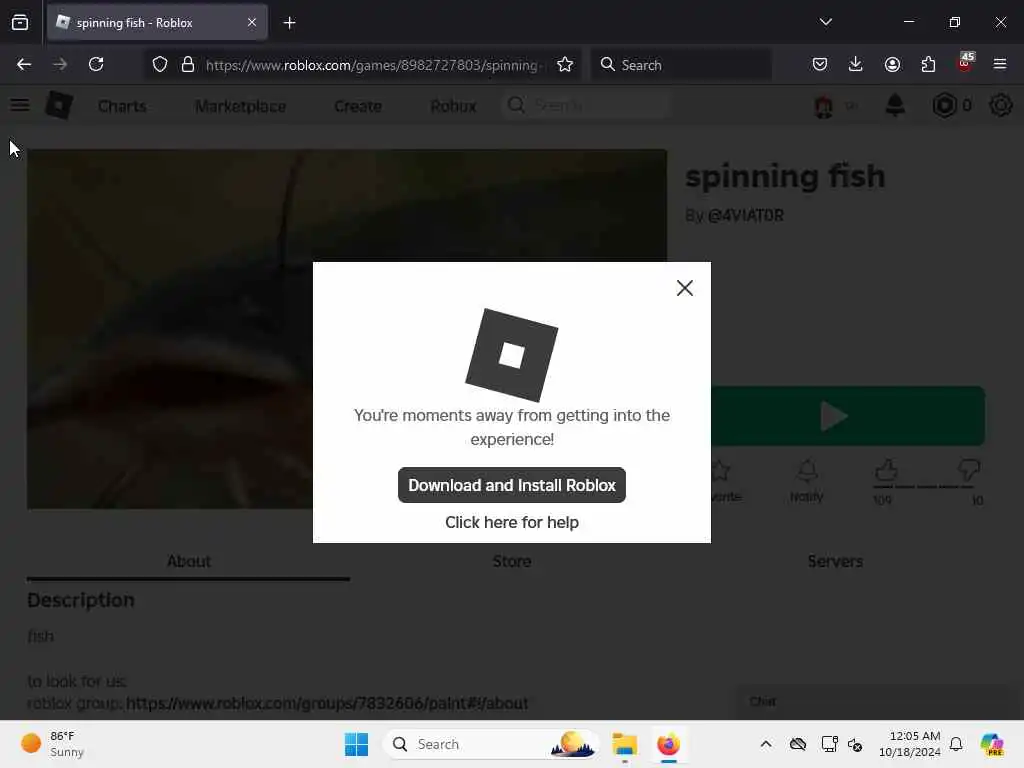Select the spinning fish - Roblox tab
This screenshot has width=1024, height=768.
pos(157,22)
